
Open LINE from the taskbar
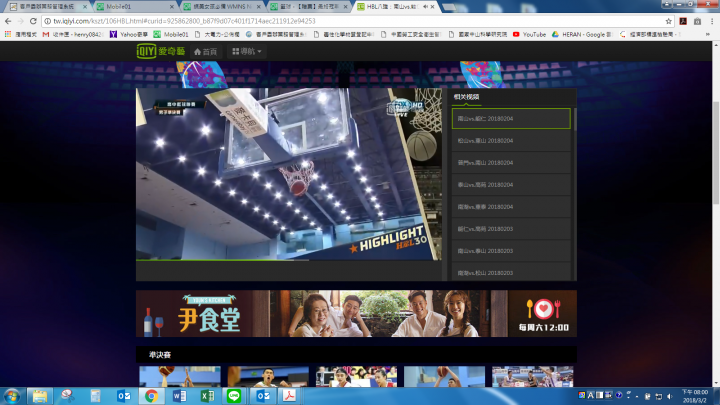coord(234,396)
